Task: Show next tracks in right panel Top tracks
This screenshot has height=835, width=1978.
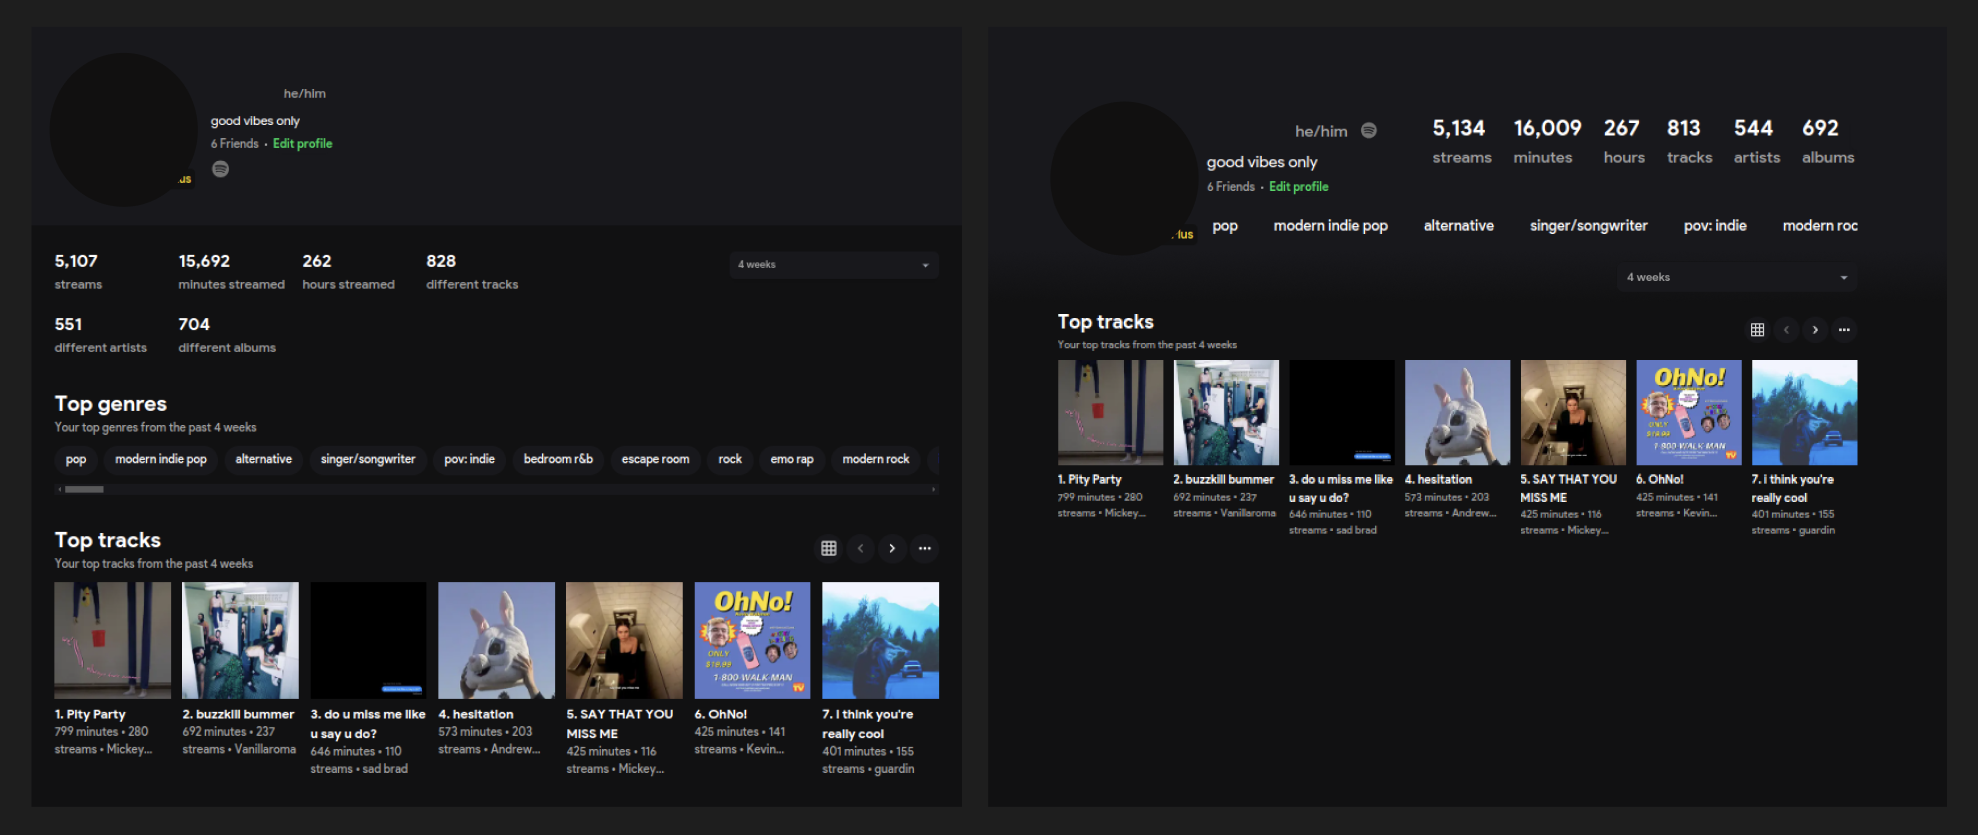Action: click(x=1815, y=330)
